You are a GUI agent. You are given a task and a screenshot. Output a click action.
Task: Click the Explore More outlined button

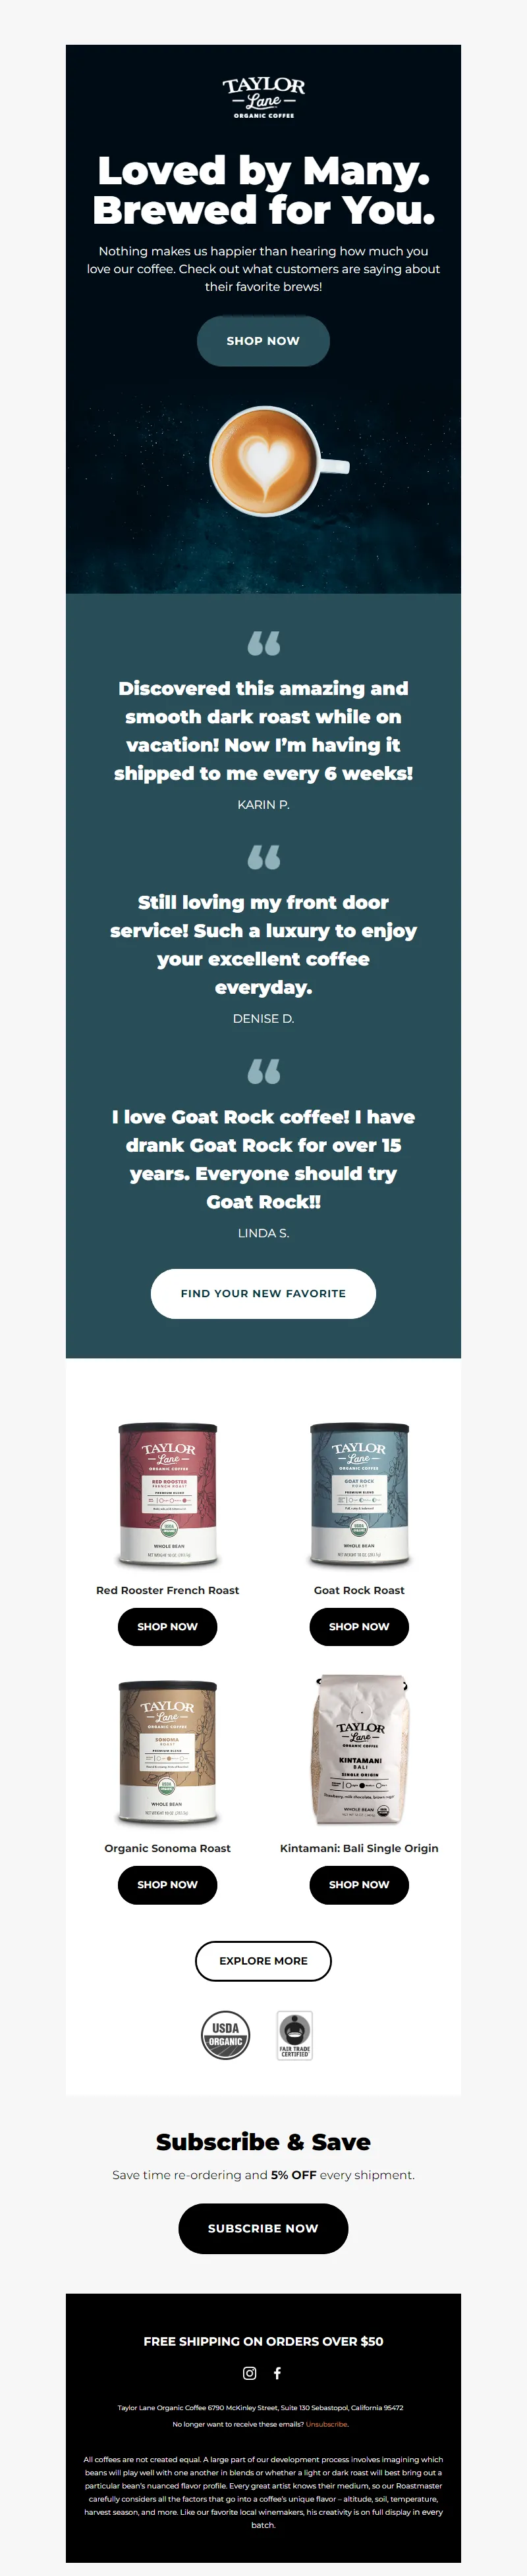click(263, 1960)
